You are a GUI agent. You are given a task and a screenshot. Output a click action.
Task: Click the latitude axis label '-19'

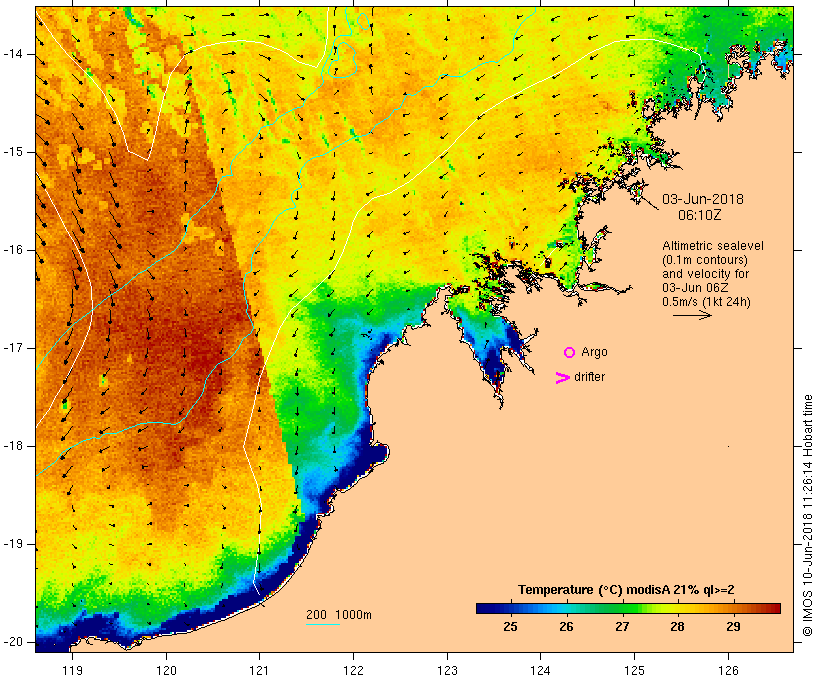[x=12, y=544]
